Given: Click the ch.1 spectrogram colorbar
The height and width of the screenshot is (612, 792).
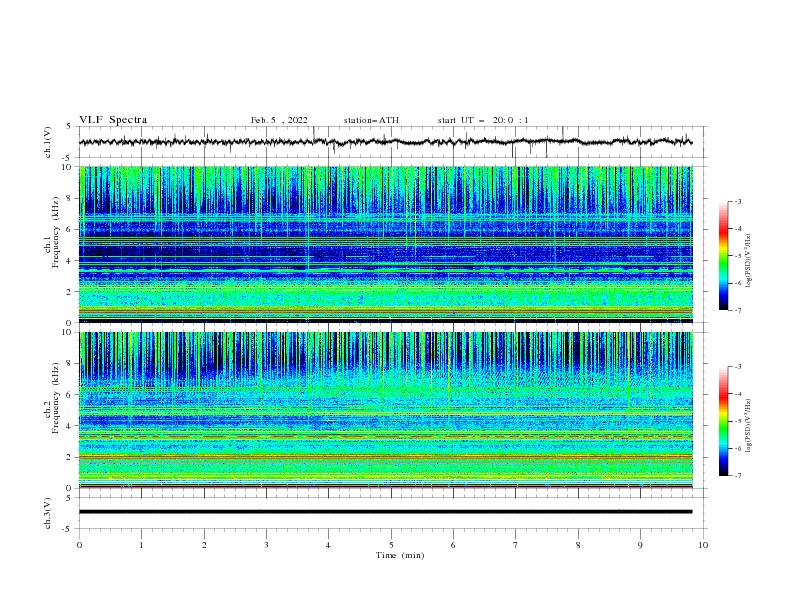Looking at the screenshot, I should [x=723, y=256].
